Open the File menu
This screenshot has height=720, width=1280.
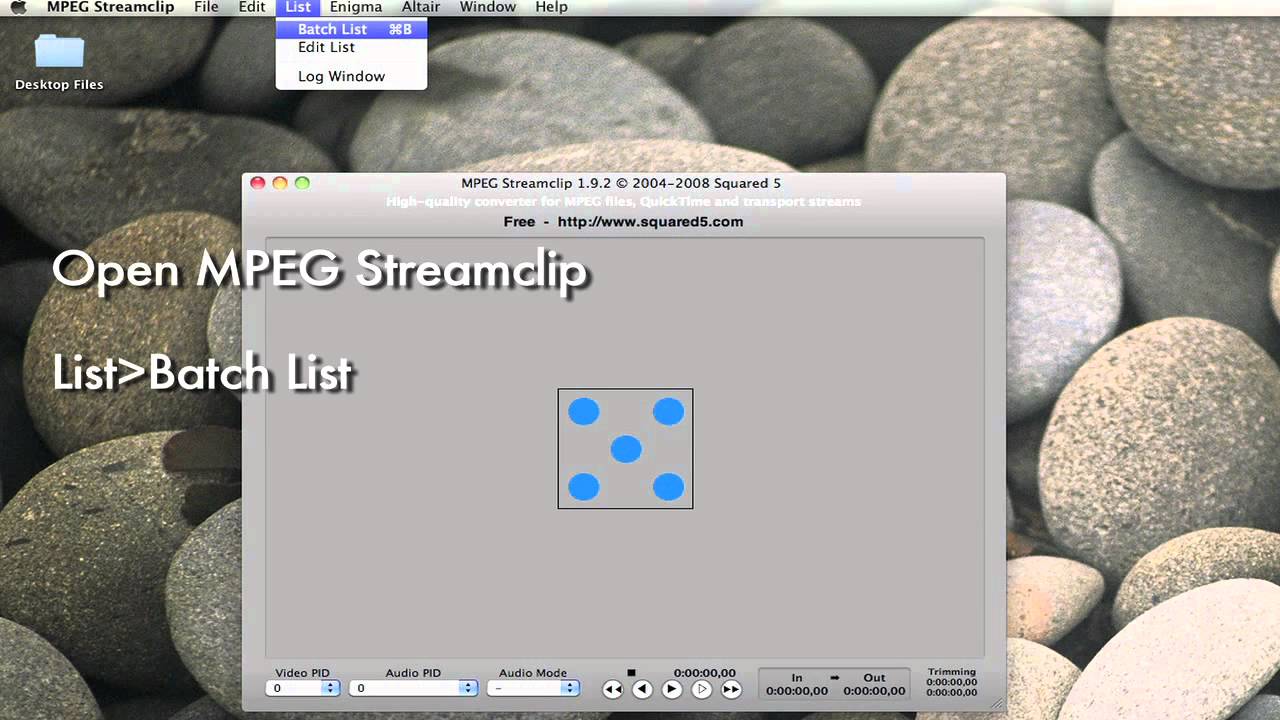pyautogui.click(x=206, y=7)
